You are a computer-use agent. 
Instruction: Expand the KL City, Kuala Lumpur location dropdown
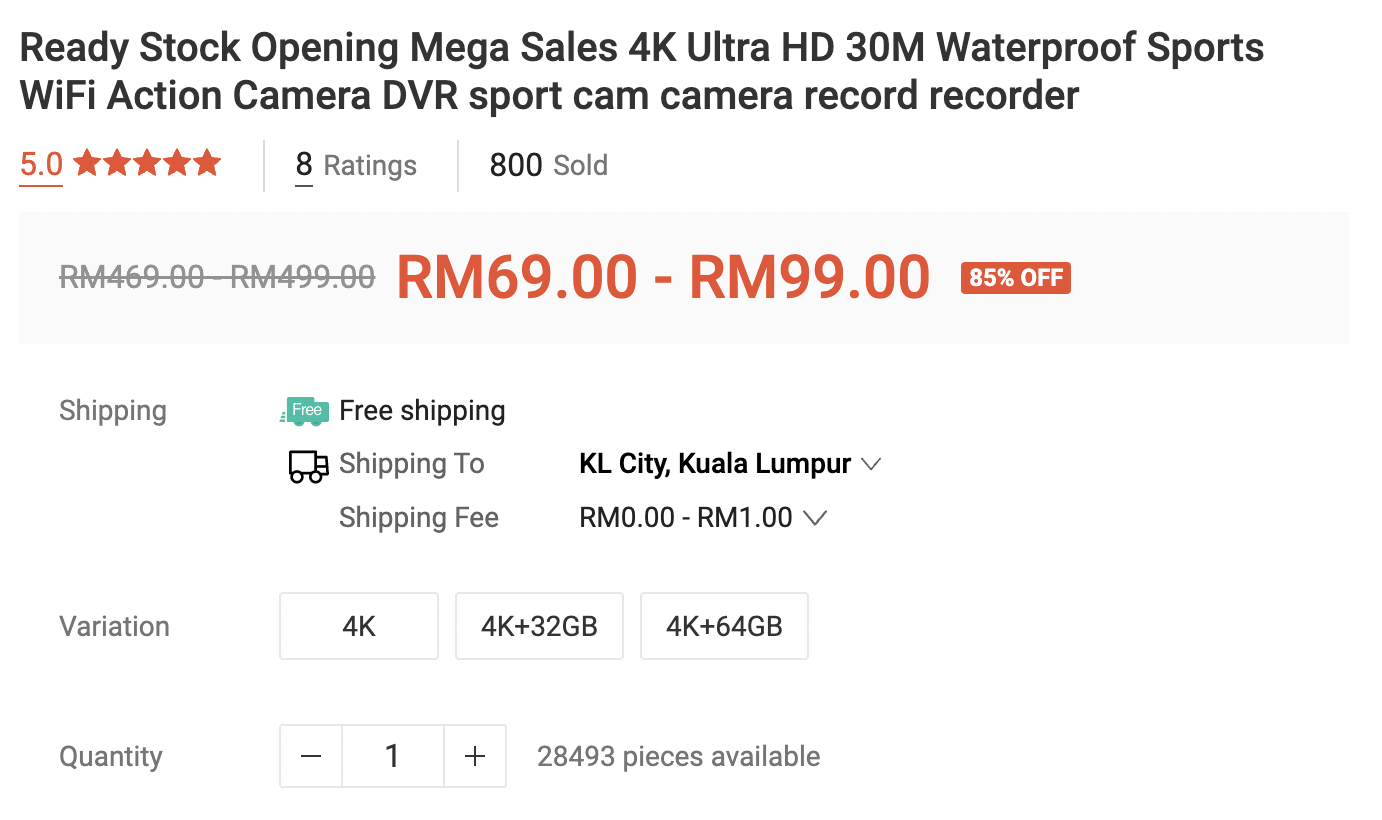tap(715, 464)
